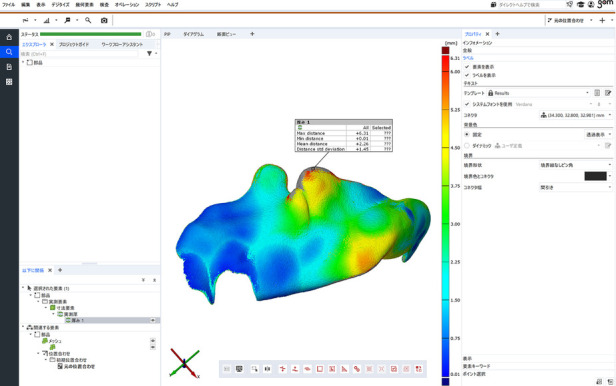This screenshot has width=616, height=386.
Task: Select the 固定 background radio button
Action: [x=467, y=135]
